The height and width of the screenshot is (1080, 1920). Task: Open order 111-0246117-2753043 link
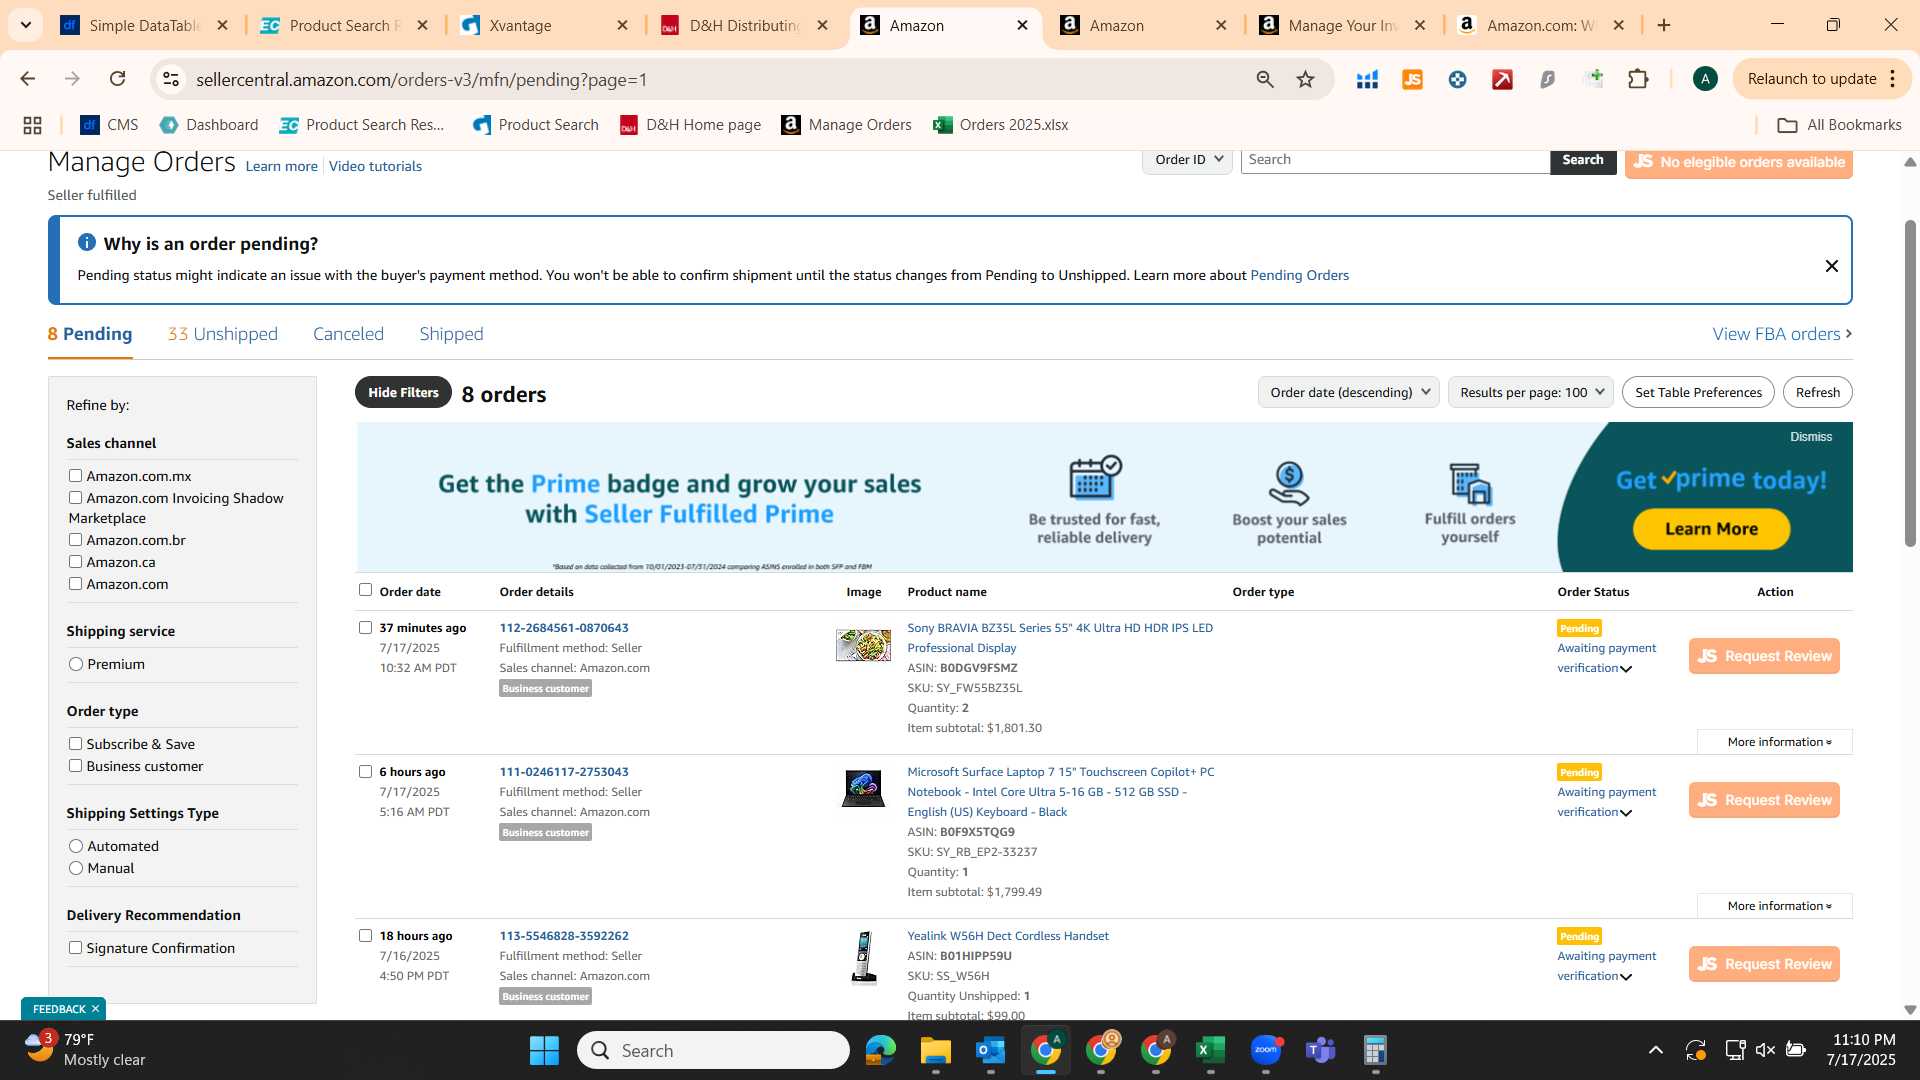[x=564, y=772]
